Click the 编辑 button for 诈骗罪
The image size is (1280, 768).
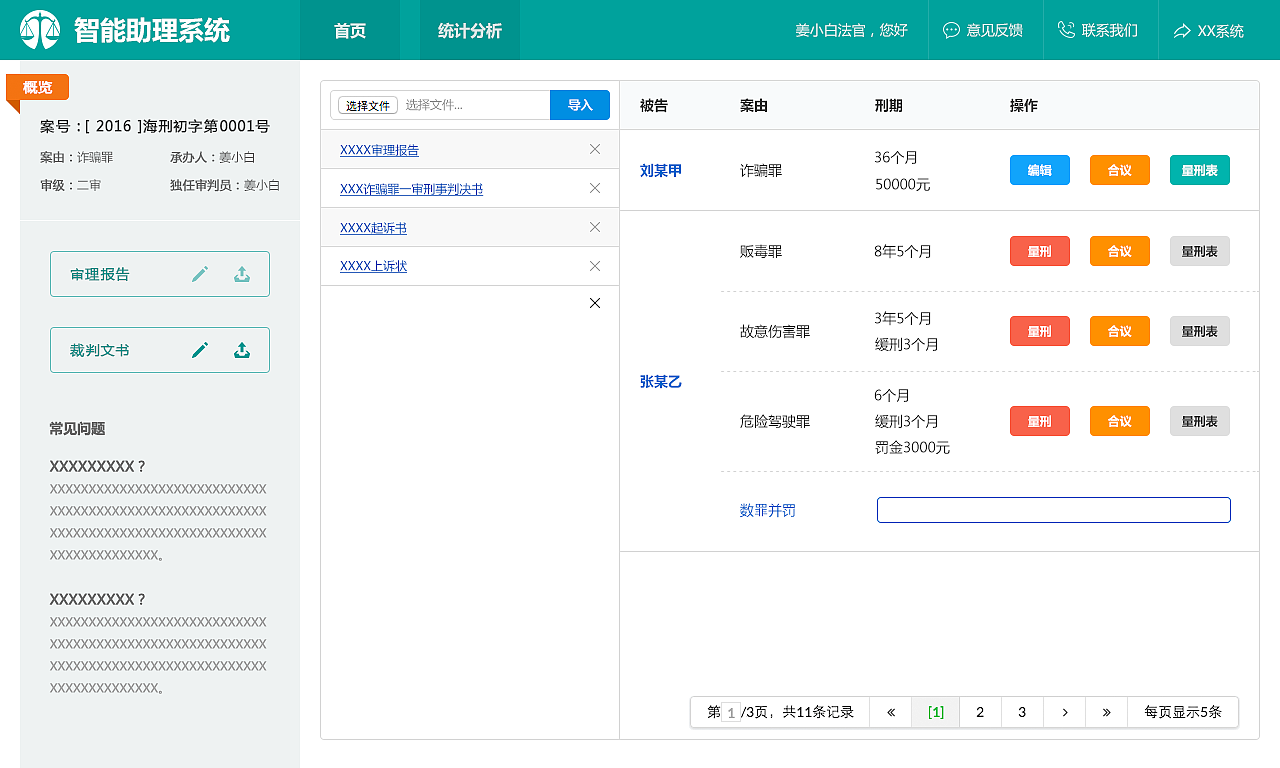pyautogui.click(x=1040, y=170)
